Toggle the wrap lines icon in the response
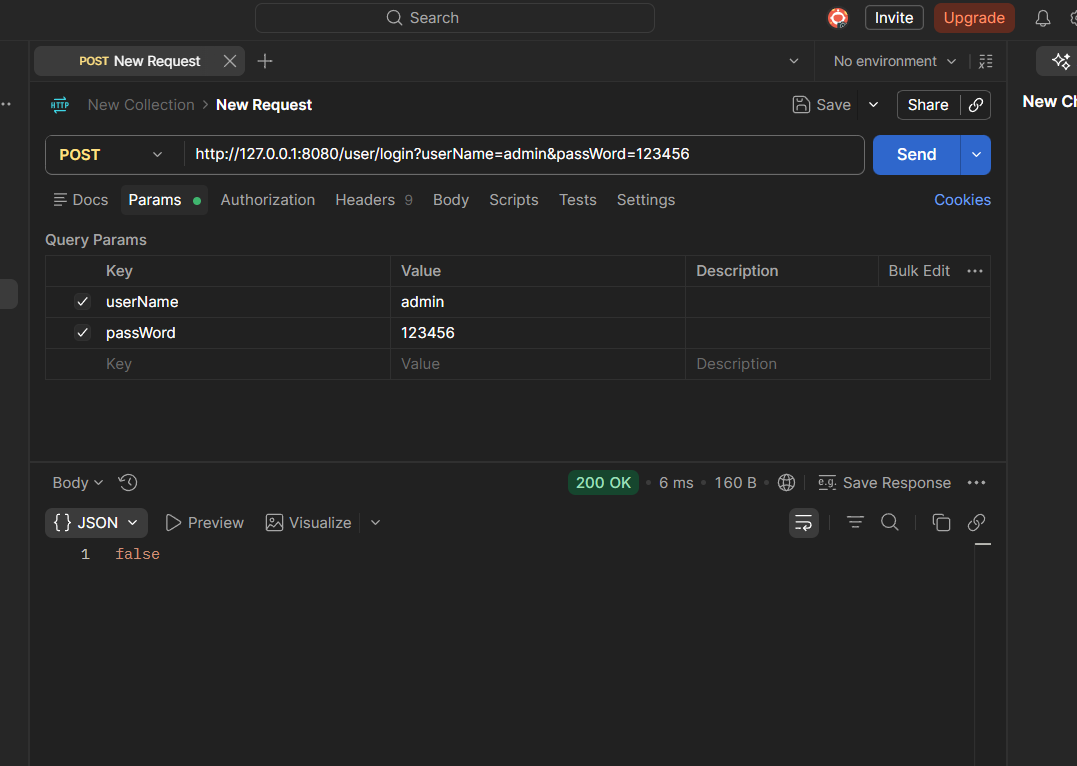 (804, 523)
